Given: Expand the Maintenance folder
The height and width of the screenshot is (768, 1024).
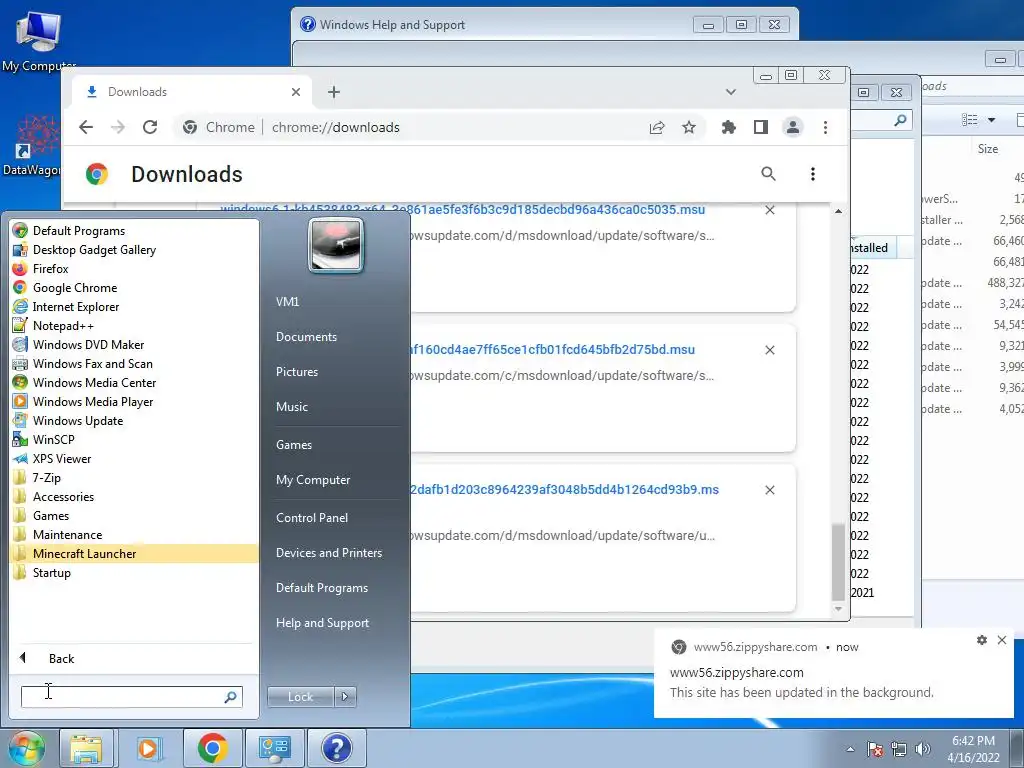Looking at the screenshot, I should pos(134,534).
